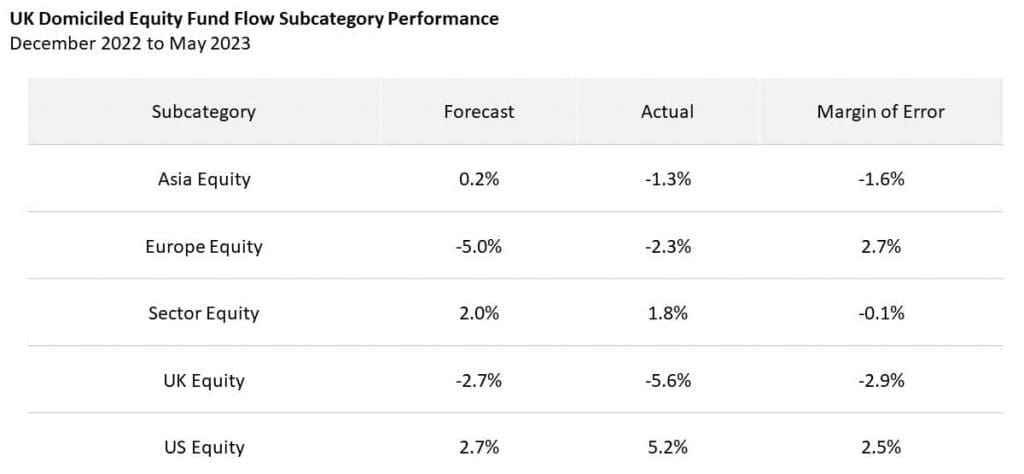Image resolution: width=1024 pixels, height=474 pixels.
Task: Select the Forecast column header
Action: (x=479, y=112)
